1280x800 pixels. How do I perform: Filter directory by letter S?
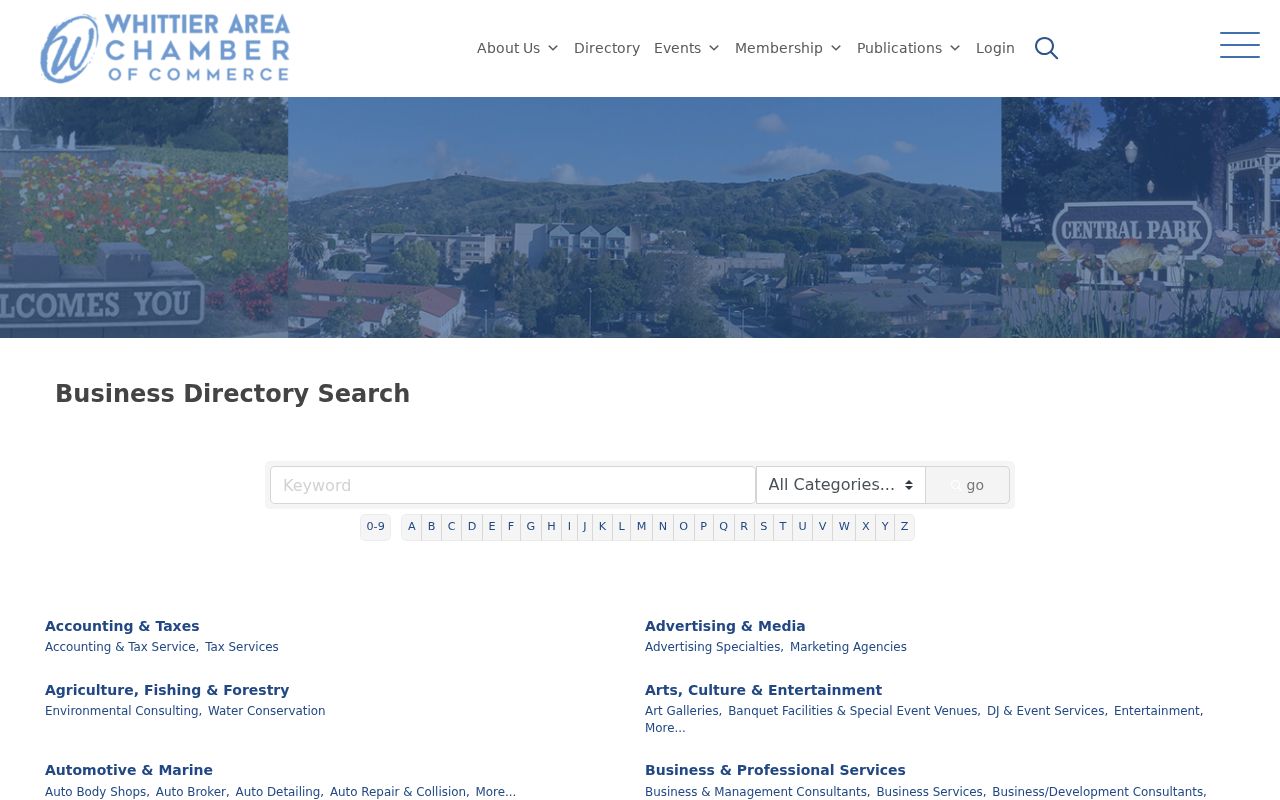coord(763,527)
